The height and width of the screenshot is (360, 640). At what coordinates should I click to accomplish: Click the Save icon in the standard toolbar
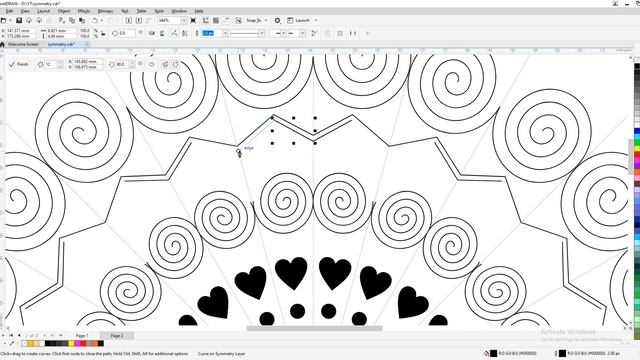pos(19,20)
